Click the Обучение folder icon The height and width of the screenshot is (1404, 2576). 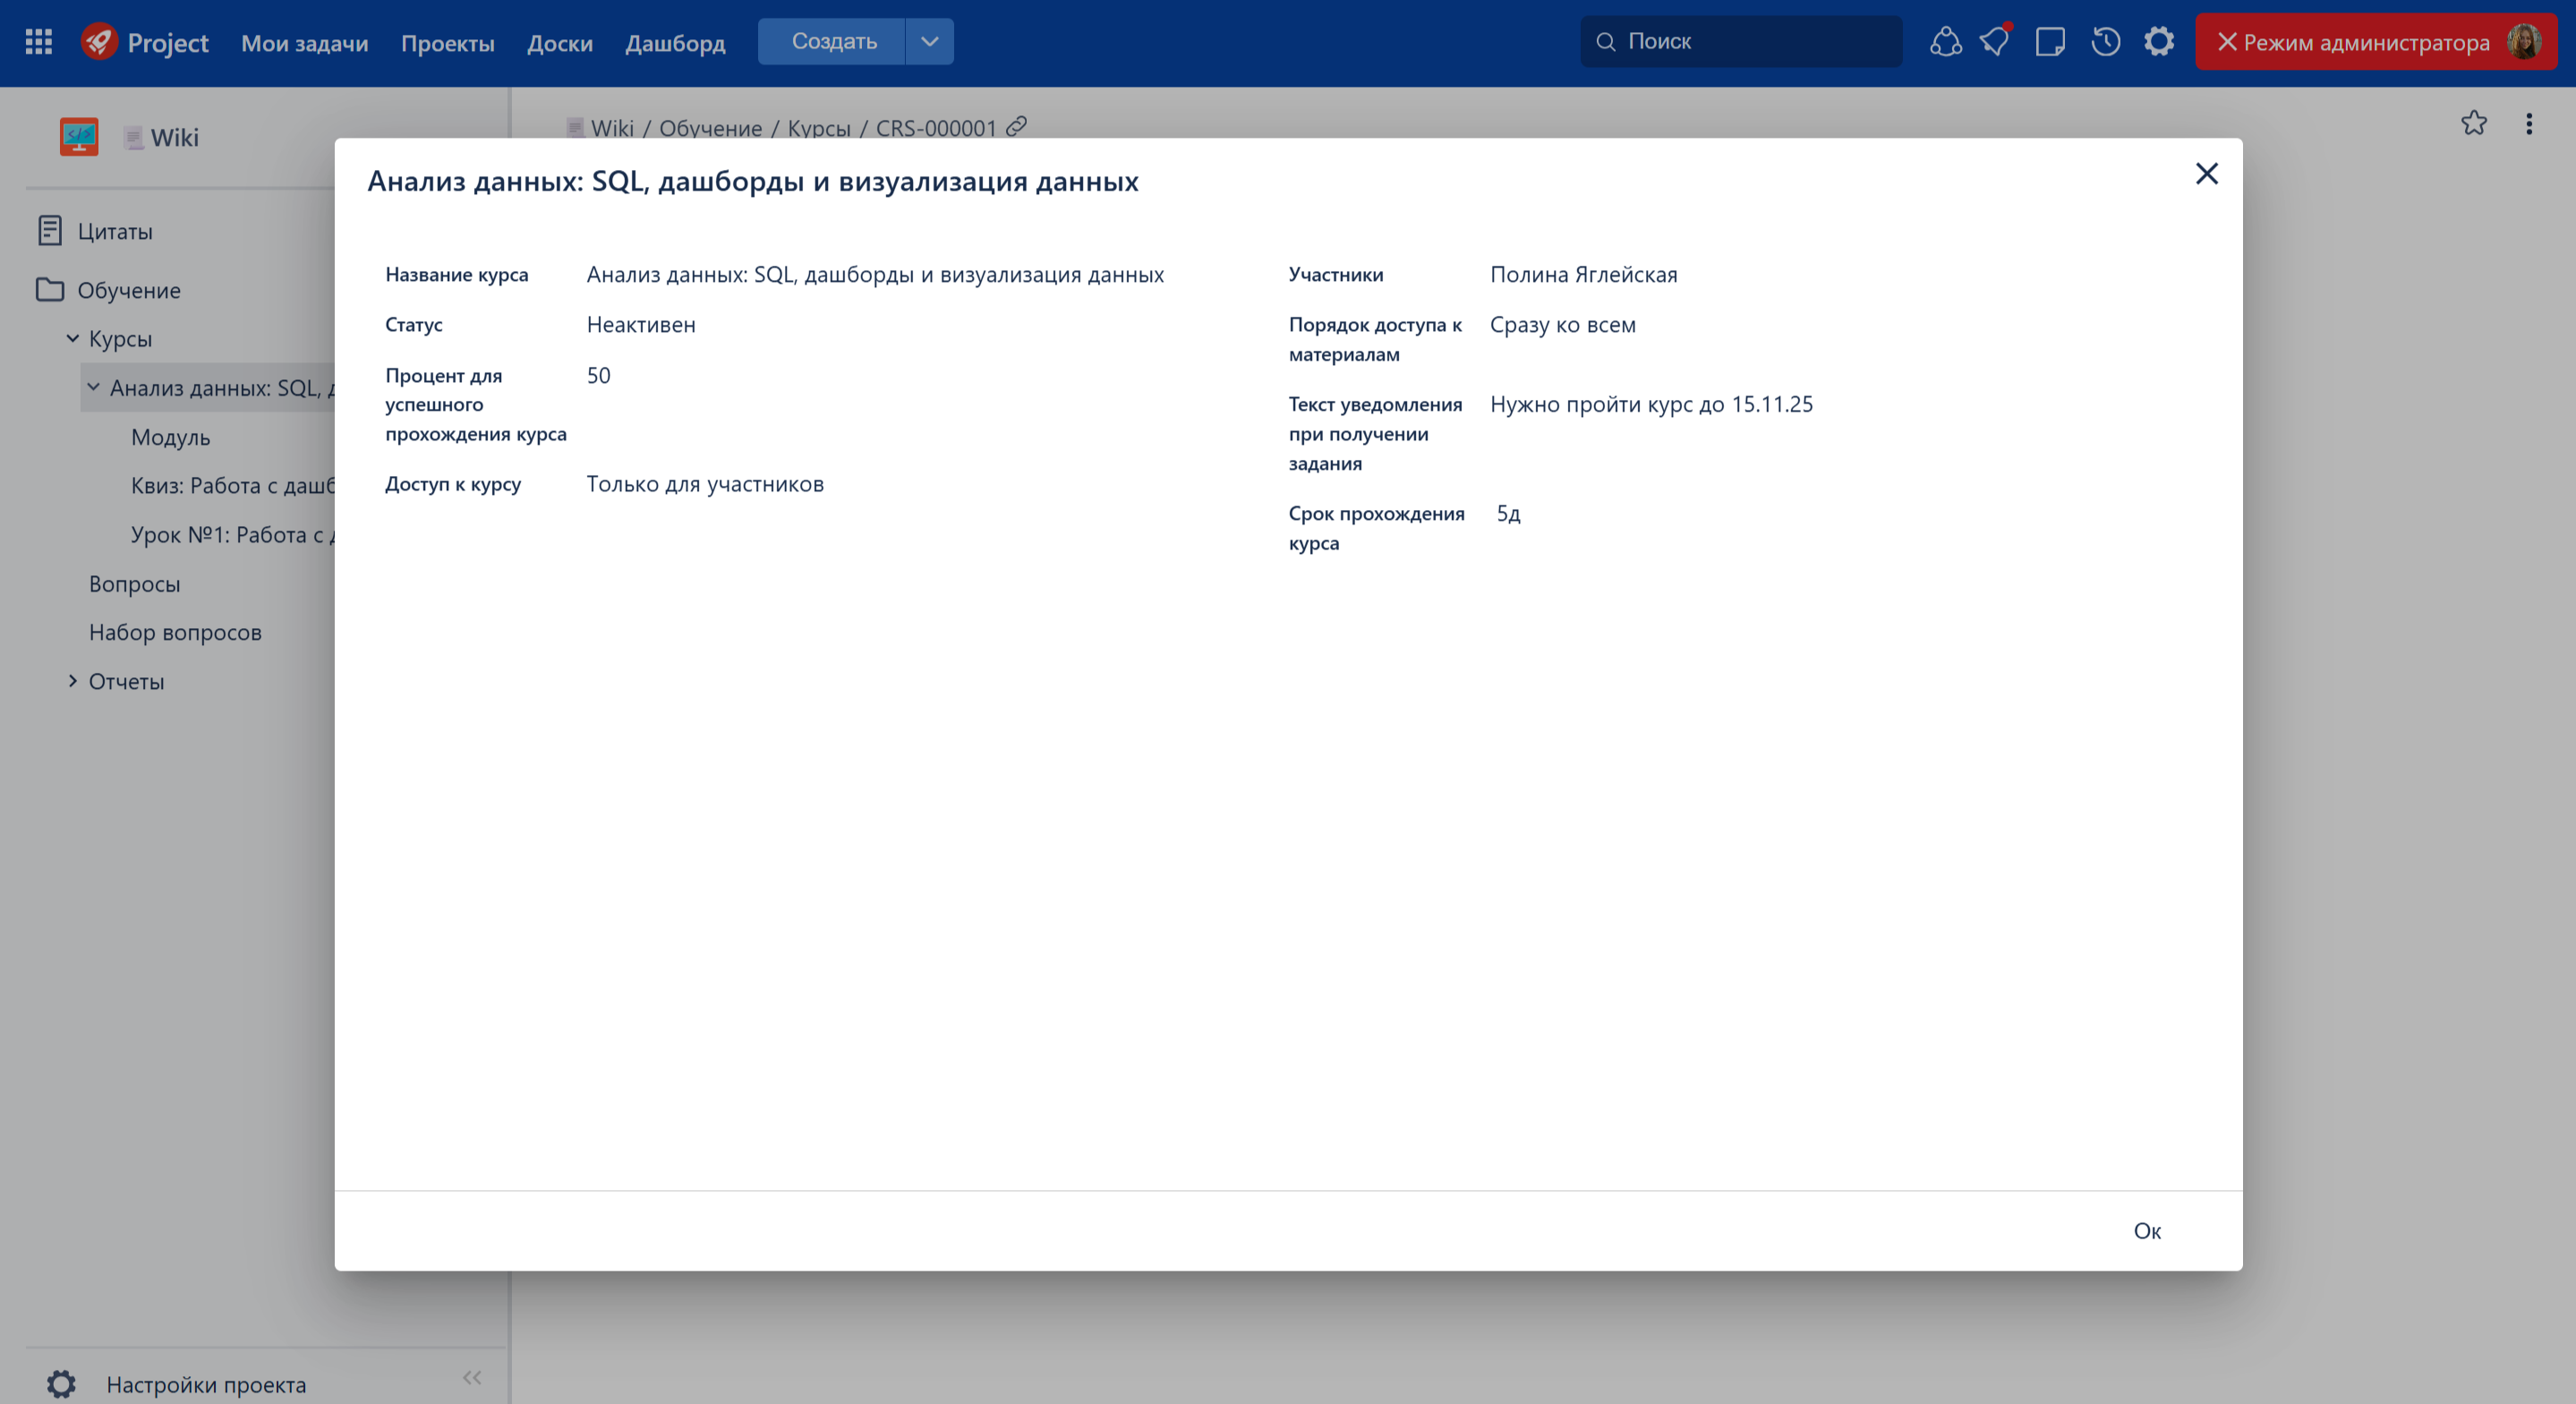point(49,289)
